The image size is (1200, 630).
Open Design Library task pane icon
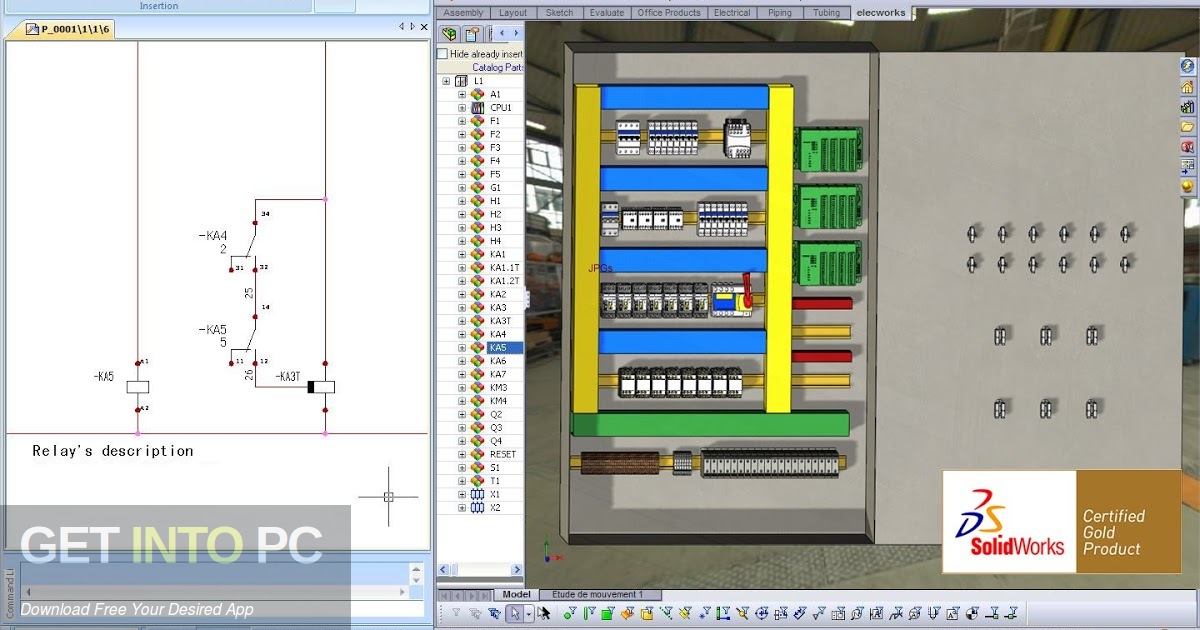tap(1187, 106)
